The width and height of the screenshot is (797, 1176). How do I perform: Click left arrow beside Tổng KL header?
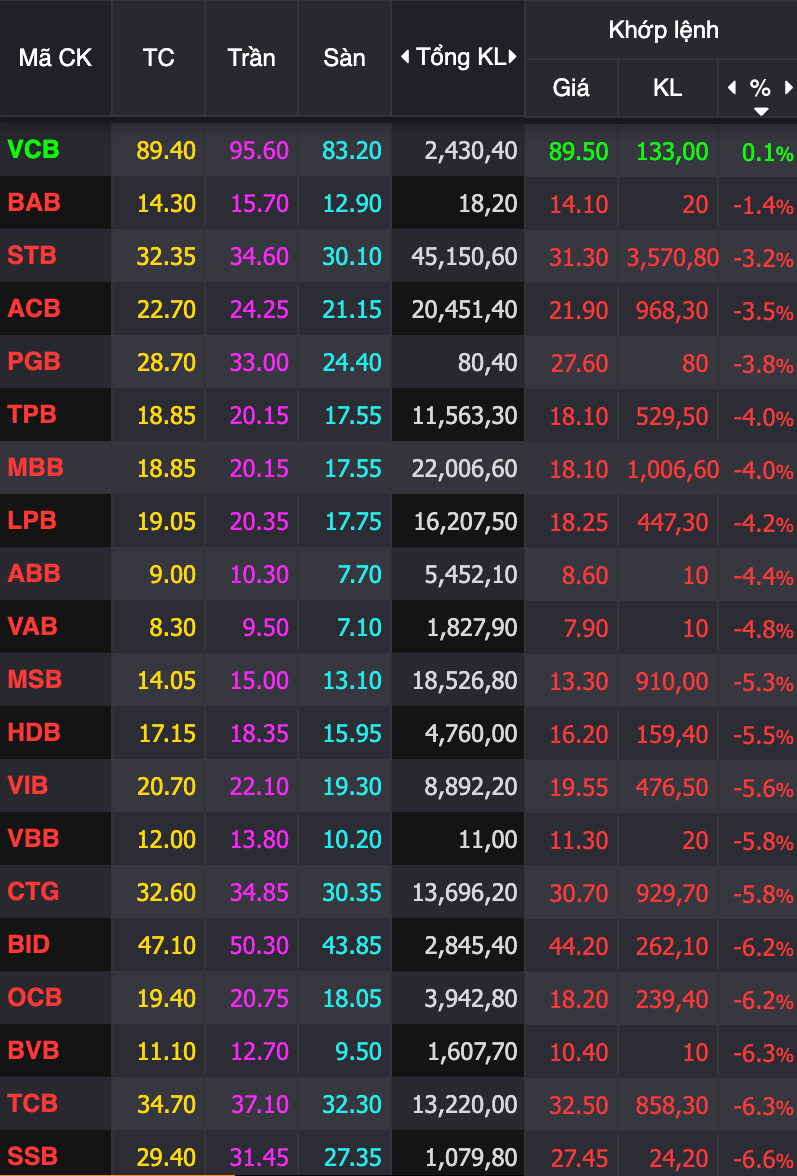pyautogui.click(x=405, y=57)
